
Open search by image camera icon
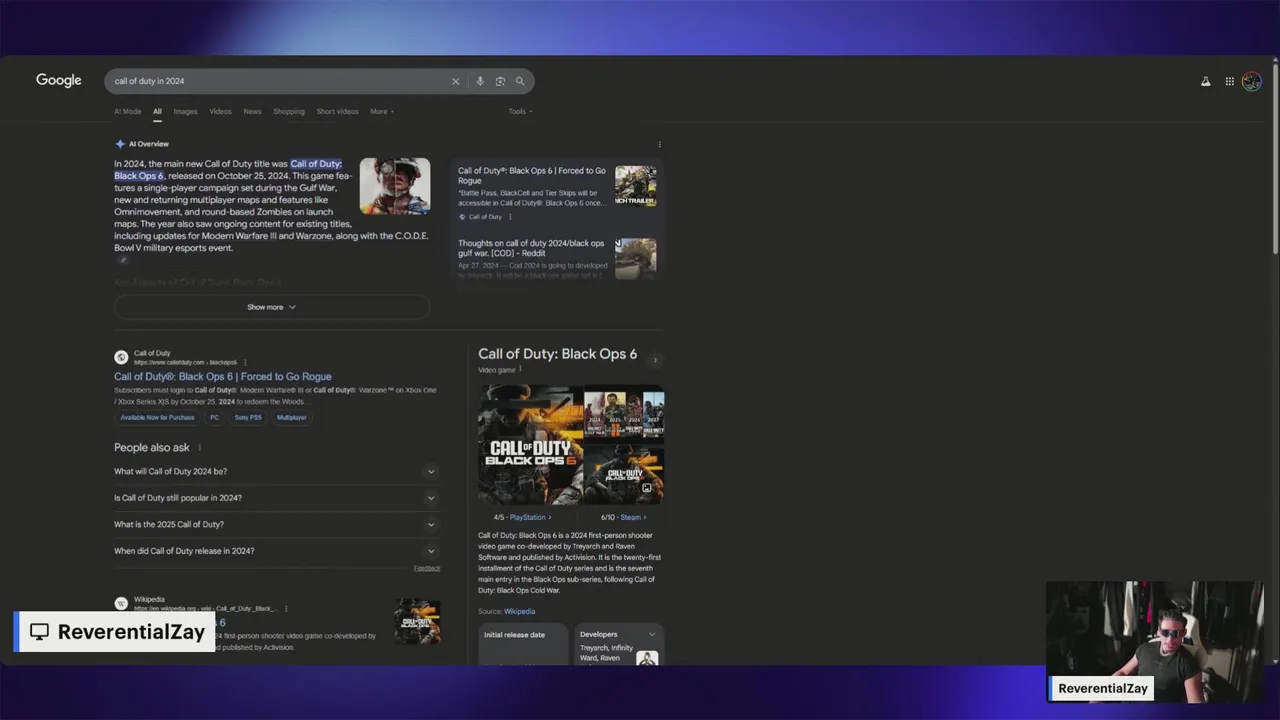click(x=500, y=81)
